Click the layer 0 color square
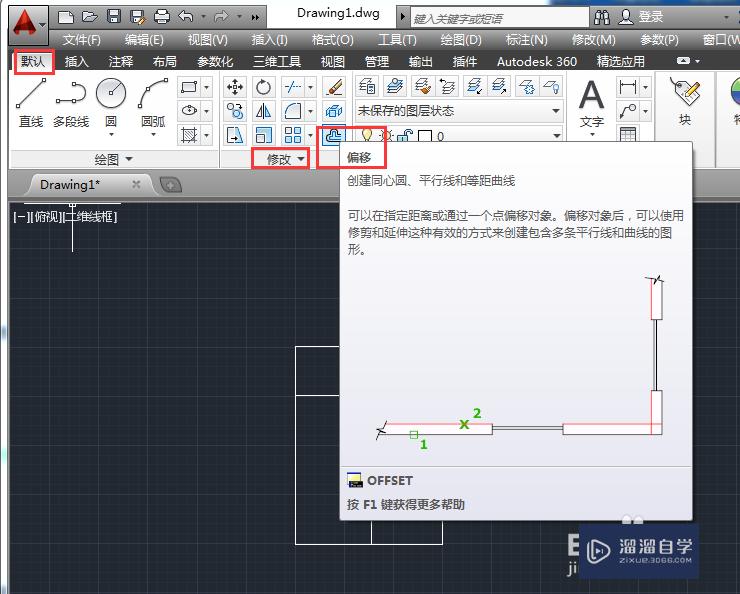The width and height of the screenshot is (740, 594). pyautogui.click(x=425, y=137)
